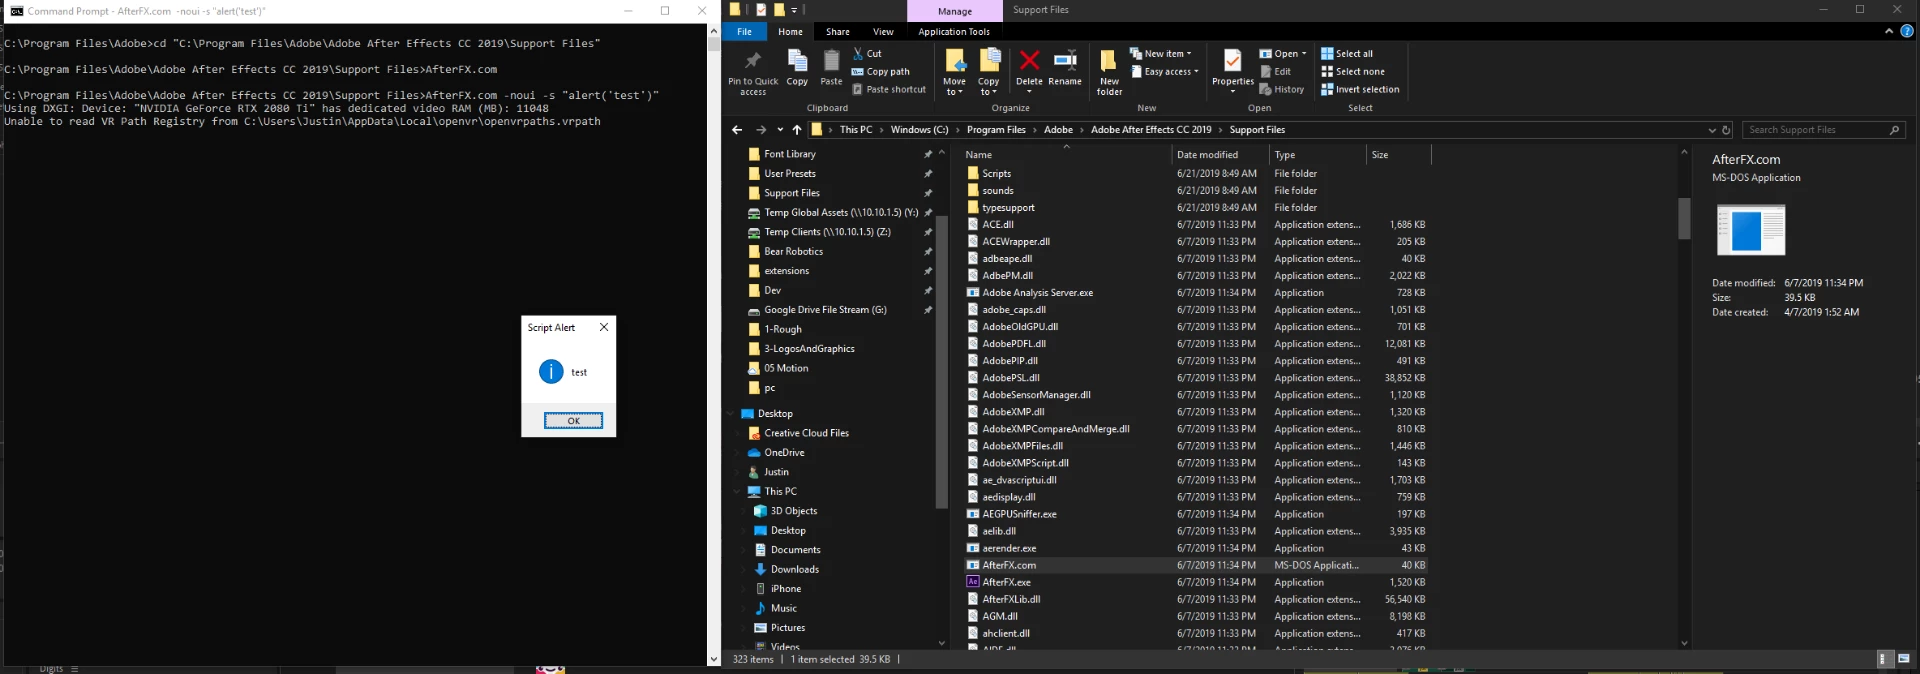
Task: Click OK in Script Alert dialog
Action: coord(573,421)
